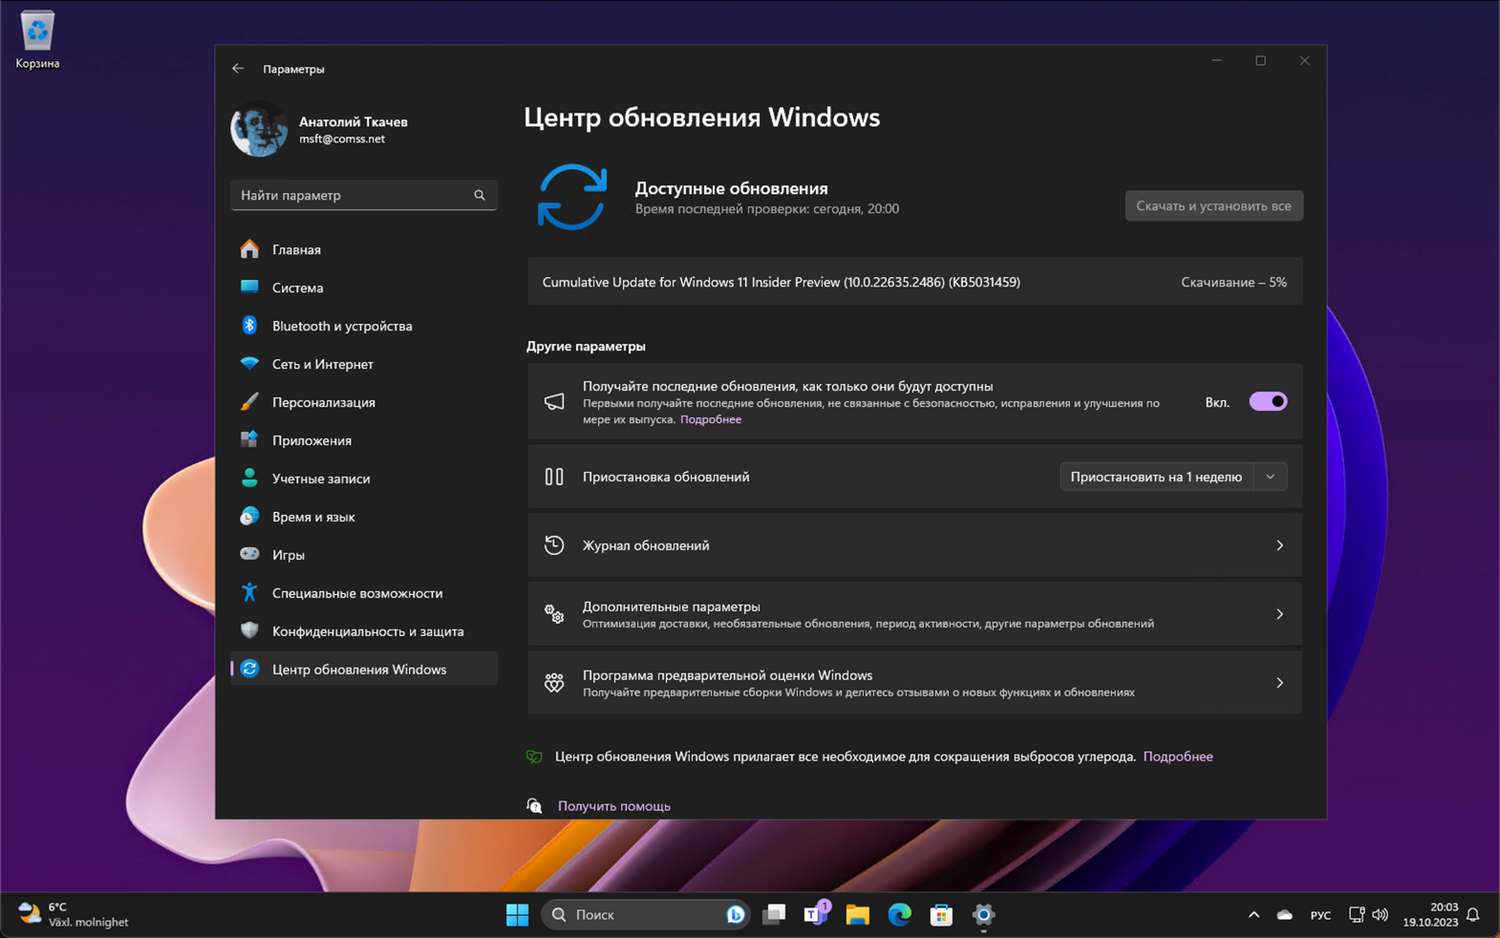Expand the Приостановить на 1 неделю dropdown
This screenshot has width=1500, height=938.
[1270, 477]
